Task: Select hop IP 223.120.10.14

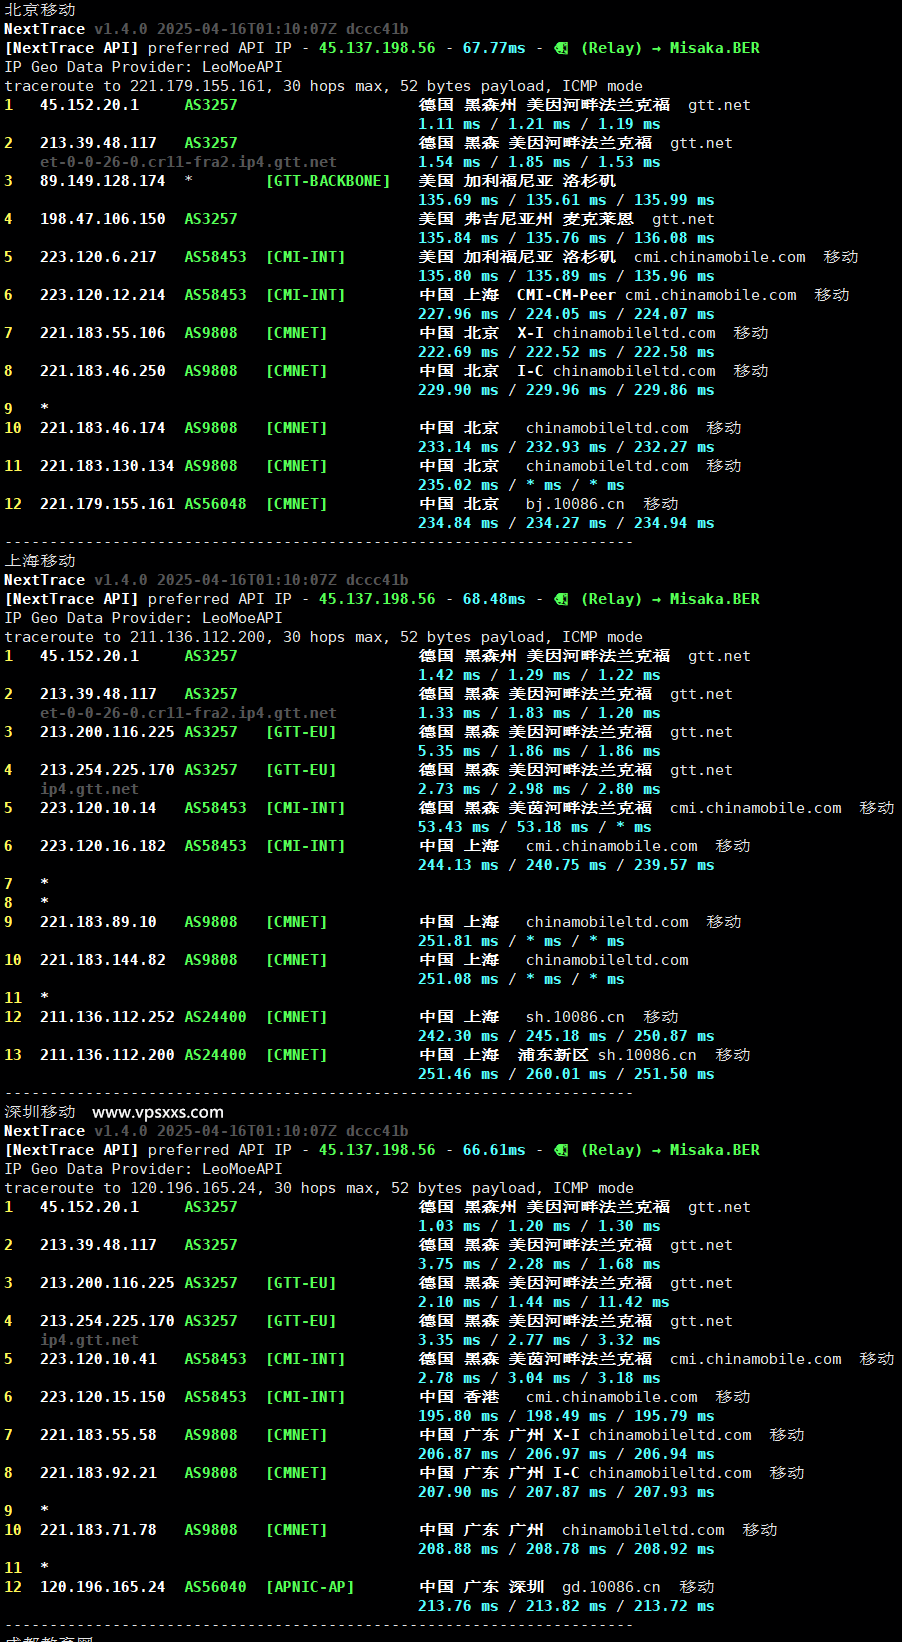Action: tap(98, 808)
